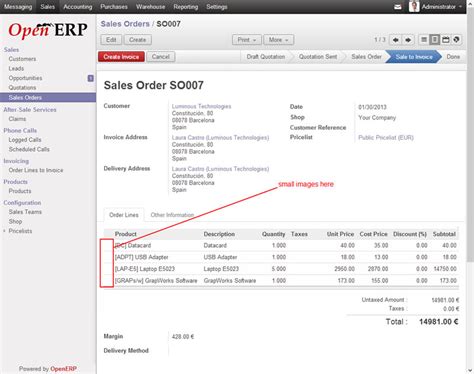
Task: Click Sale to Invoice status step
Action: point(414,57)
